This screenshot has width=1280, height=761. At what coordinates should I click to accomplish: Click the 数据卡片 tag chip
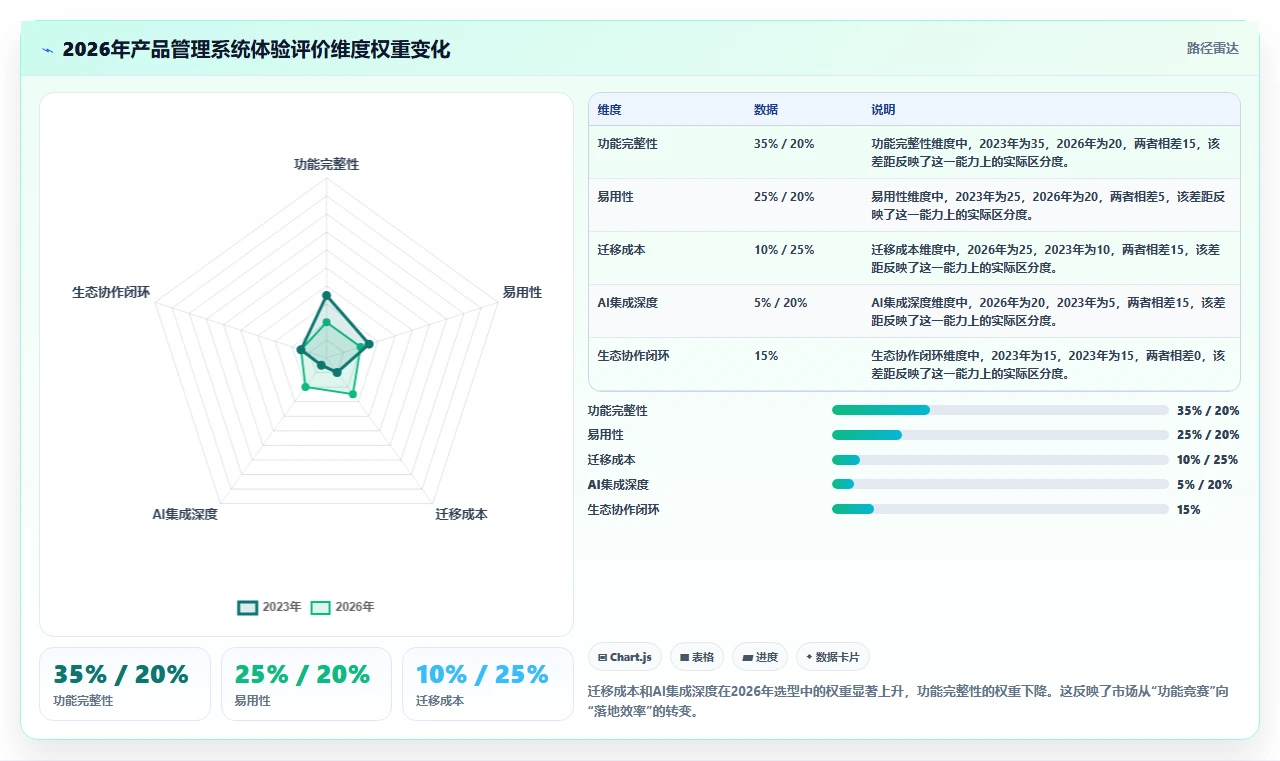833,657
